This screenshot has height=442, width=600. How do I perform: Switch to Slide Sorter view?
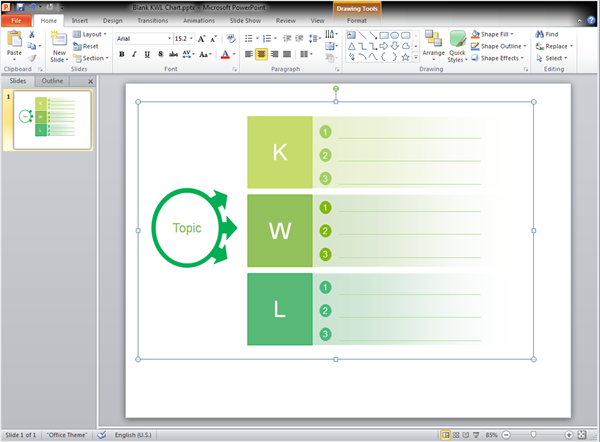458,435
